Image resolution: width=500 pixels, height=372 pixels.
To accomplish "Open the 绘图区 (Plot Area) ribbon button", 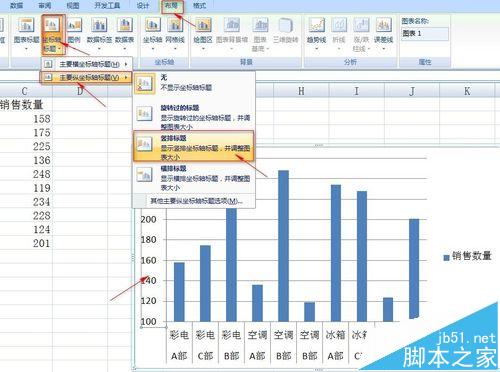I will pos(203,33).
